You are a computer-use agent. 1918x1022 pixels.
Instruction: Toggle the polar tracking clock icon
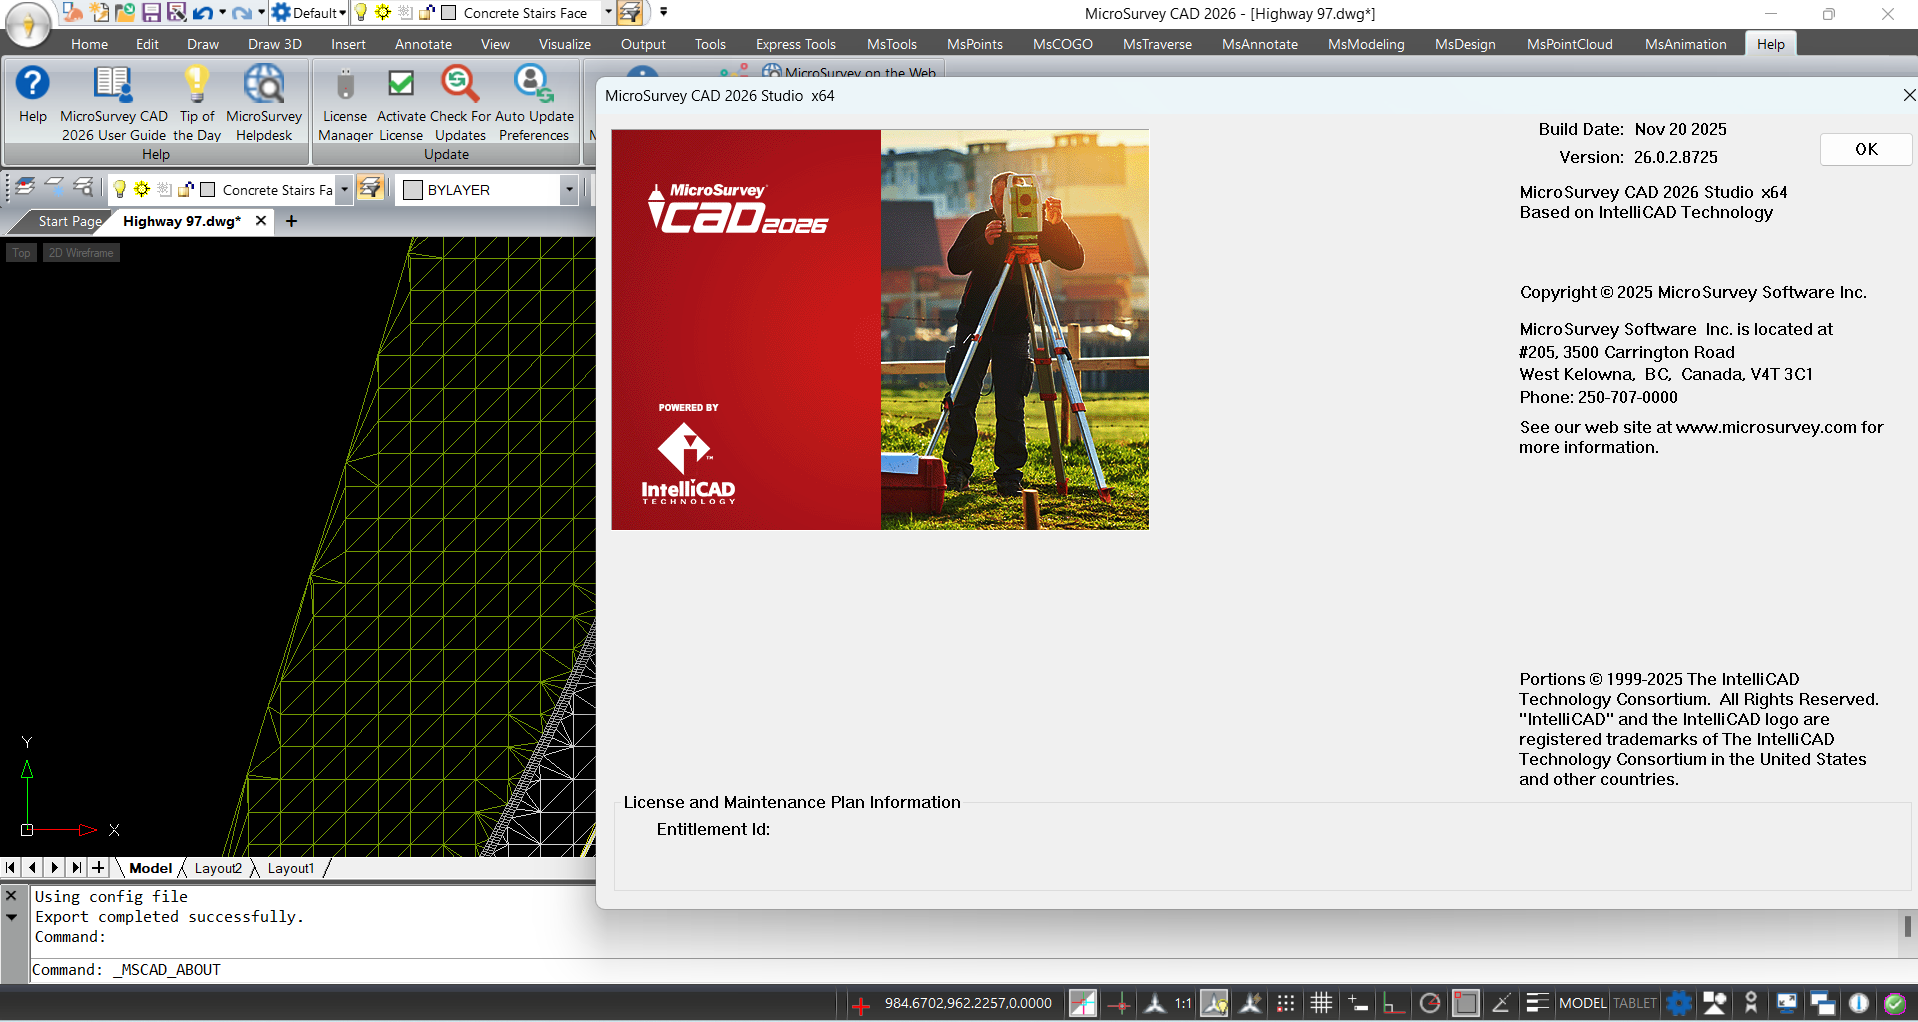[1430, 1003]
